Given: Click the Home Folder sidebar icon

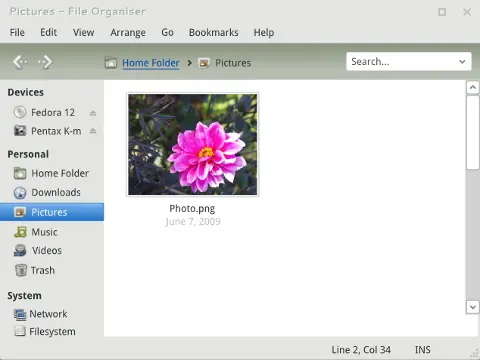Looking at the screenshot, I should [x=20, y=173].
